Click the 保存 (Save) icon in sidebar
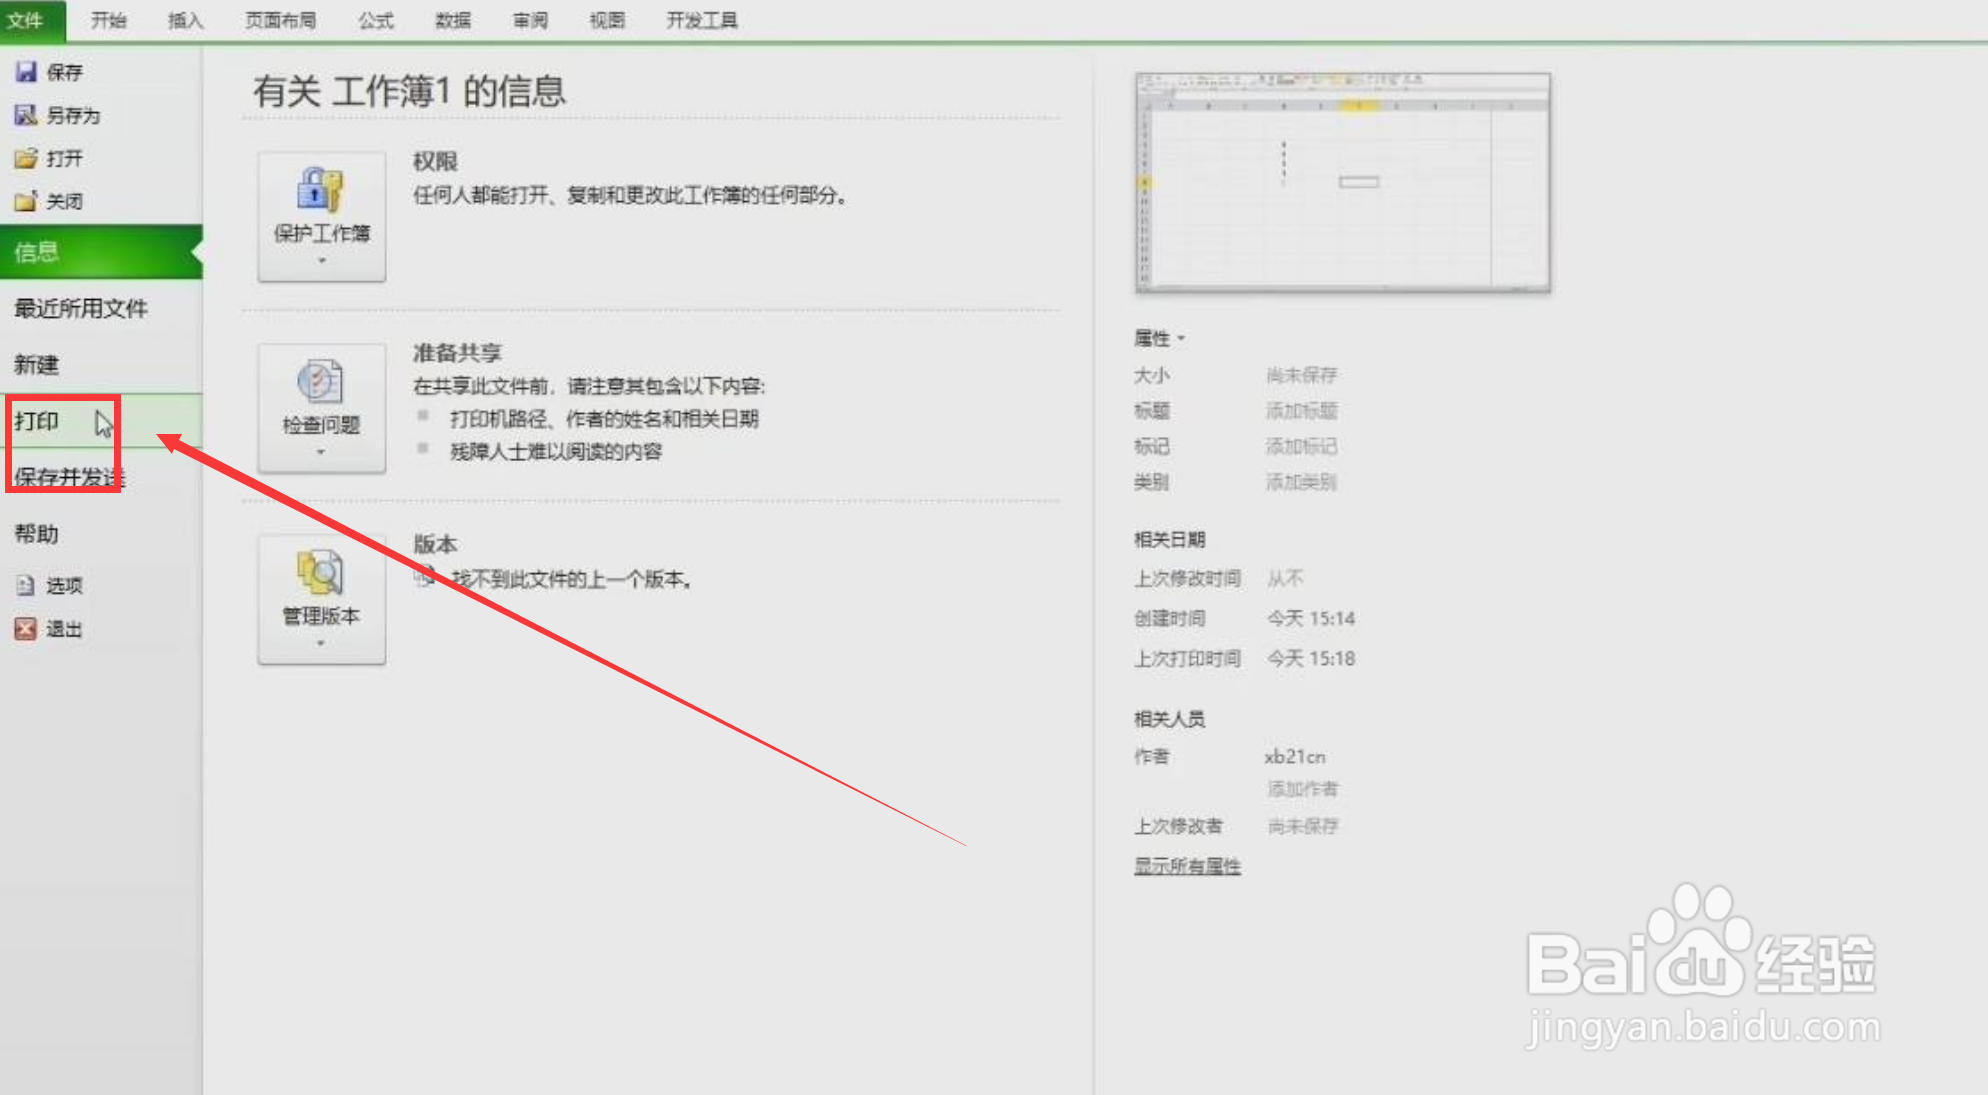Image resolution: width=1988 pixels, height=1095 pixels. coord(25,71)
